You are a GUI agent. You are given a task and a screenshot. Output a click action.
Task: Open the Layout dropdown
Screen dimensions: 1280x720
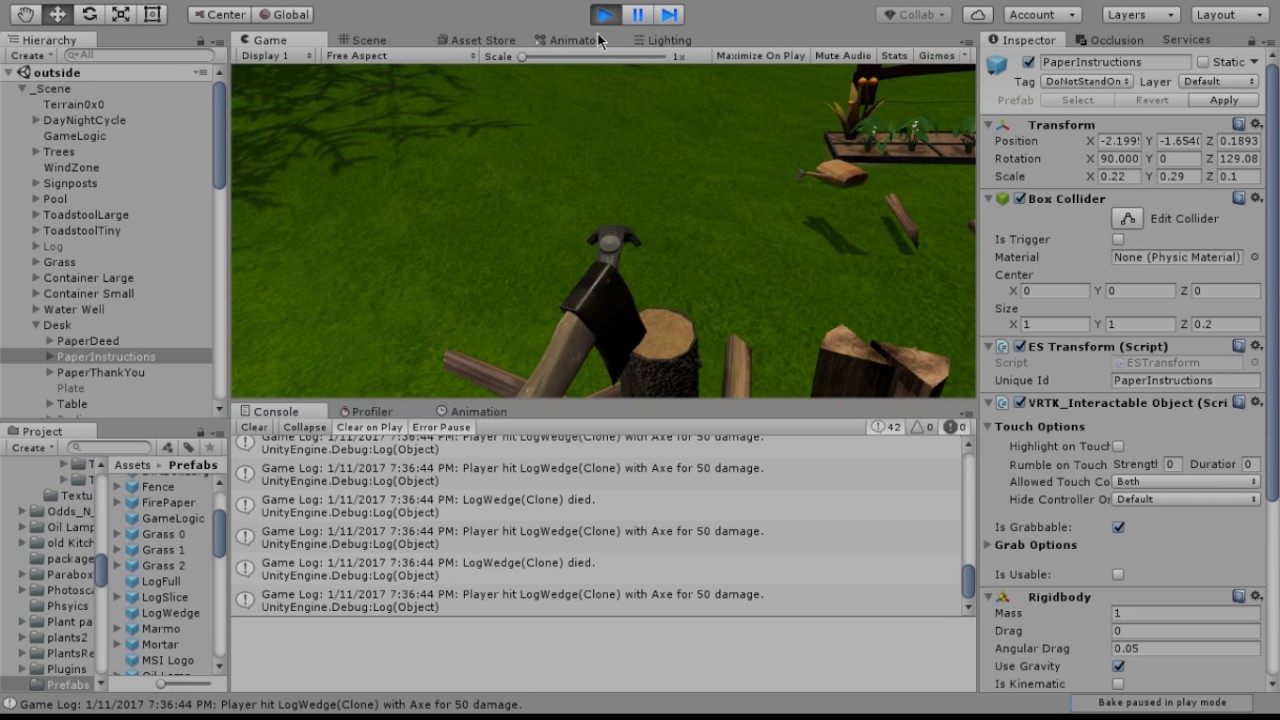pyautogui.click(x=1230, y=15)
